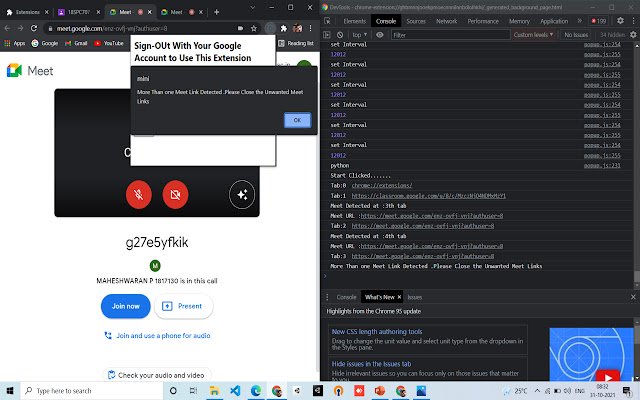Switch to DevTools Network tab
The width and height of the screenshot is (640, 400).
[x=447, y=21]
